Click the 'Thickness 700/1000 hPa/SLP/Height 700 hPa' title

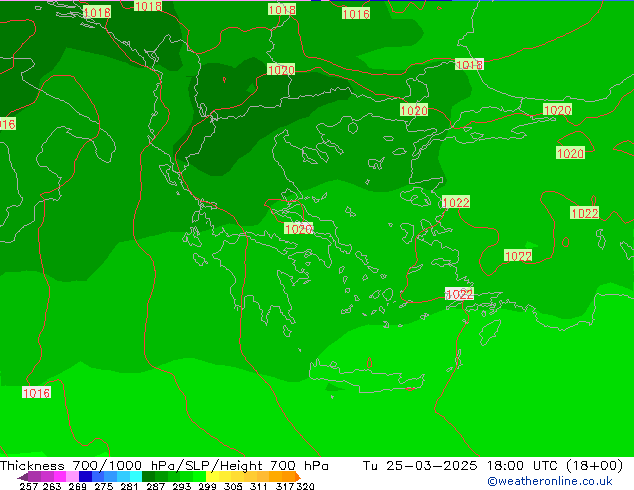click(x=164, y=466)
